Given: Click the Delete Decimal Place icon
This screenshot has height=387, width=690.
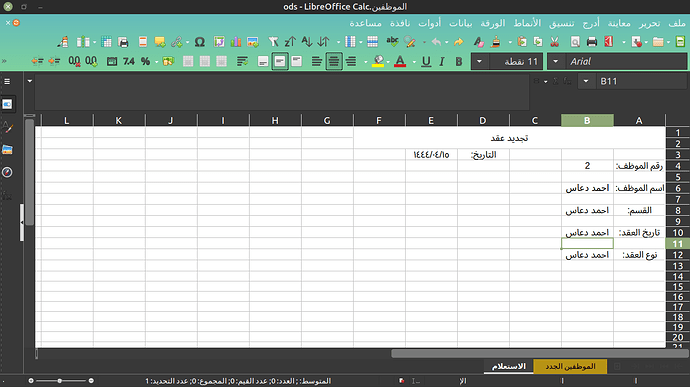Looking at the screenshot, I should click(74, 61).
